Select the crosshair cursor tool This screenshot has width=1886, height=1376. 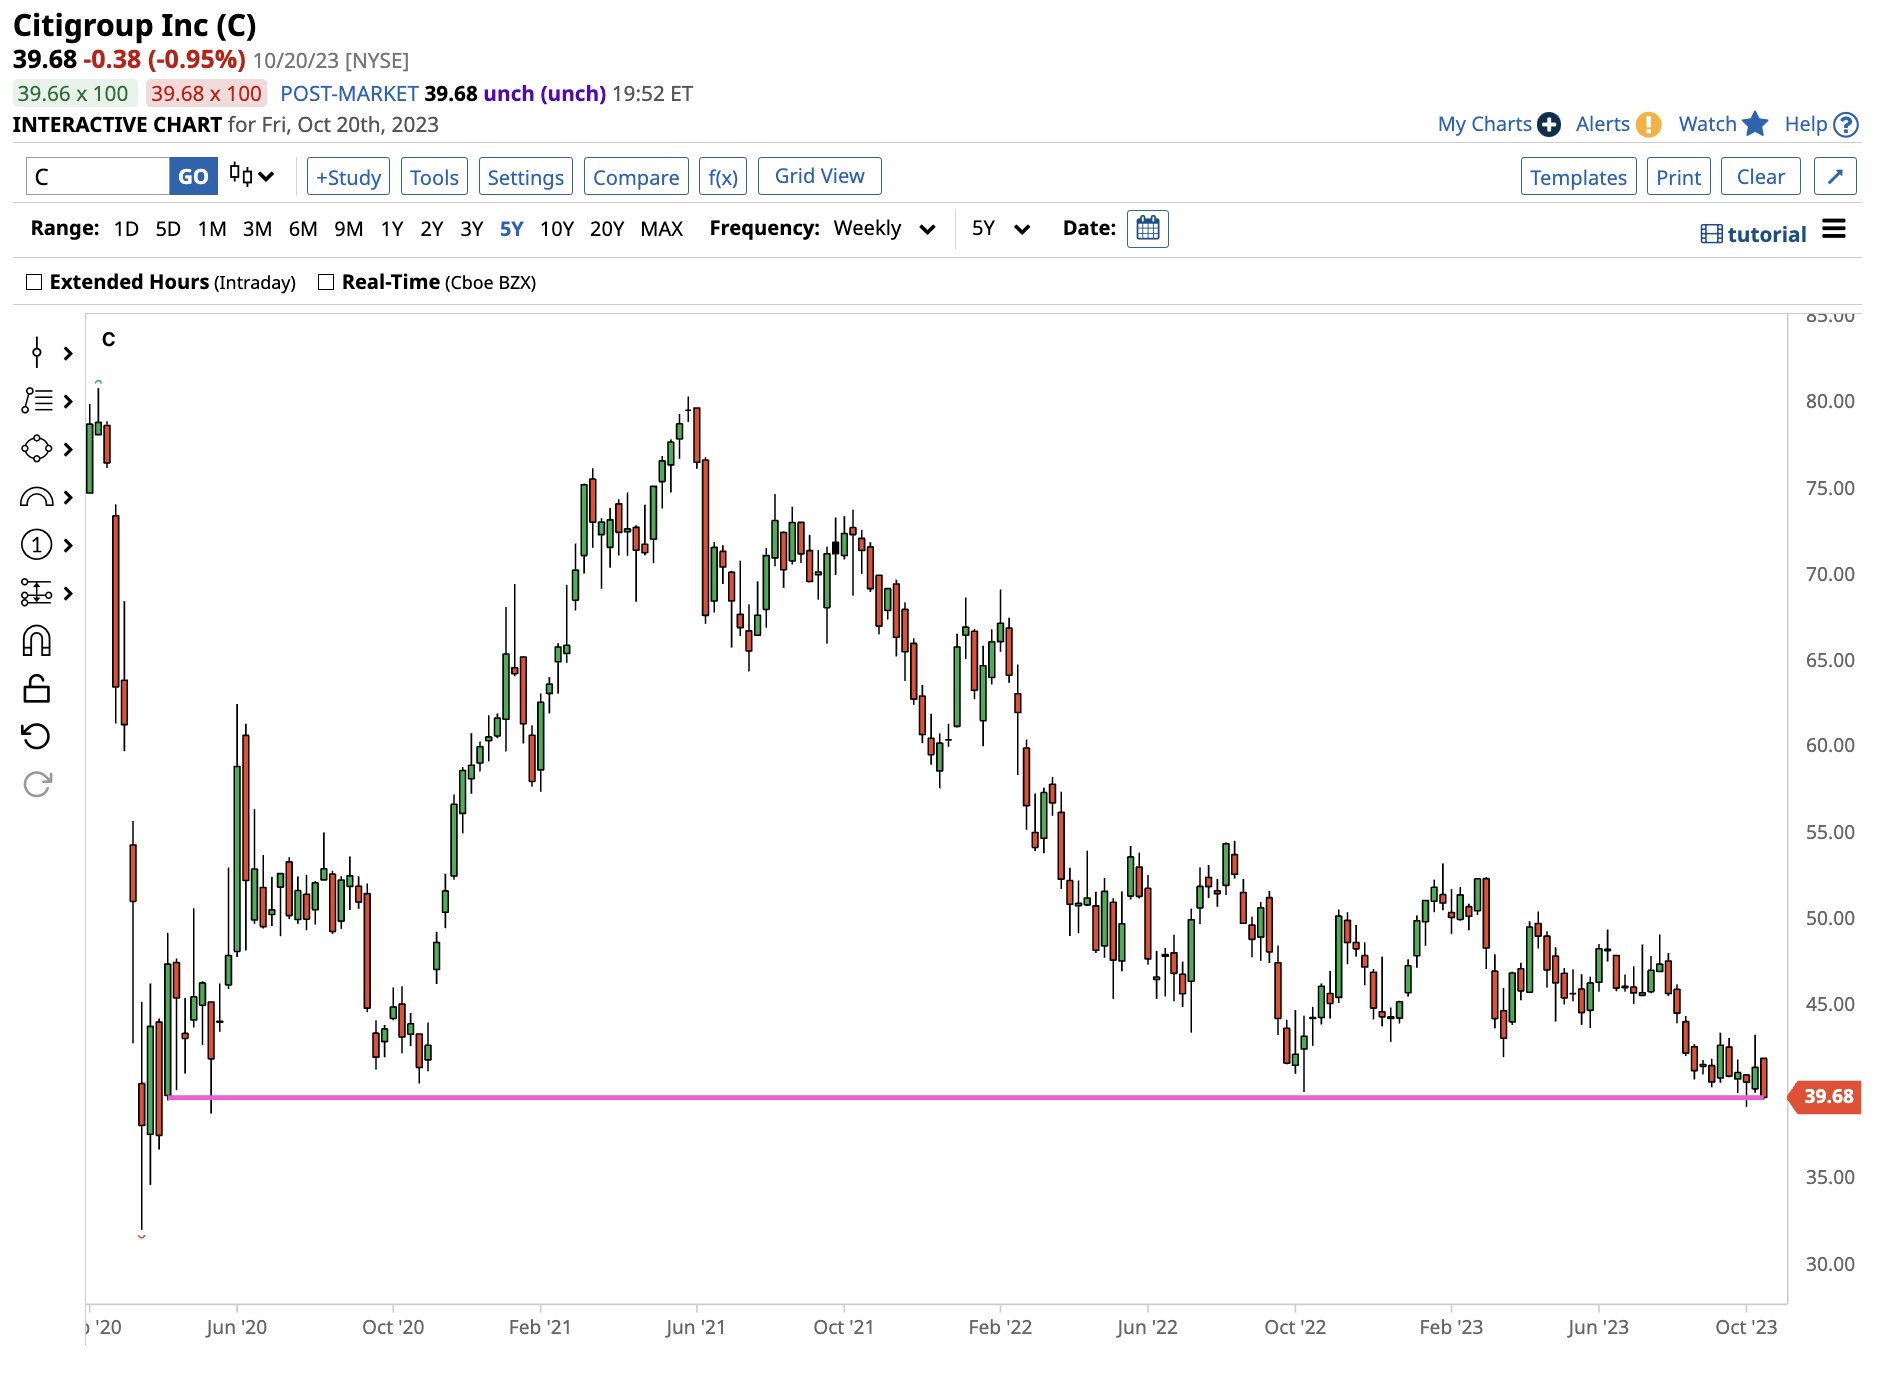pos(37,353)
